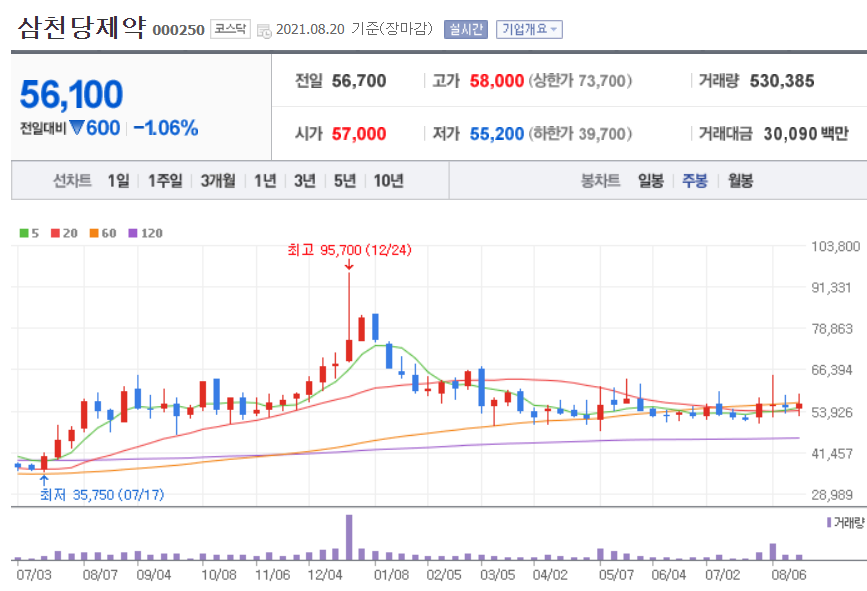The width and height of the screenshot is (867, 591).
Task: Click the blue down-triangle next to 600
Action: 77,128
